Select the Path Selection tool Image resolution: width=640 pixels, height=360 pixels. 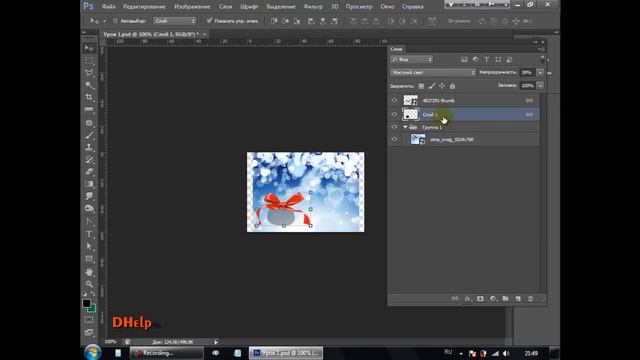[89, 247]
